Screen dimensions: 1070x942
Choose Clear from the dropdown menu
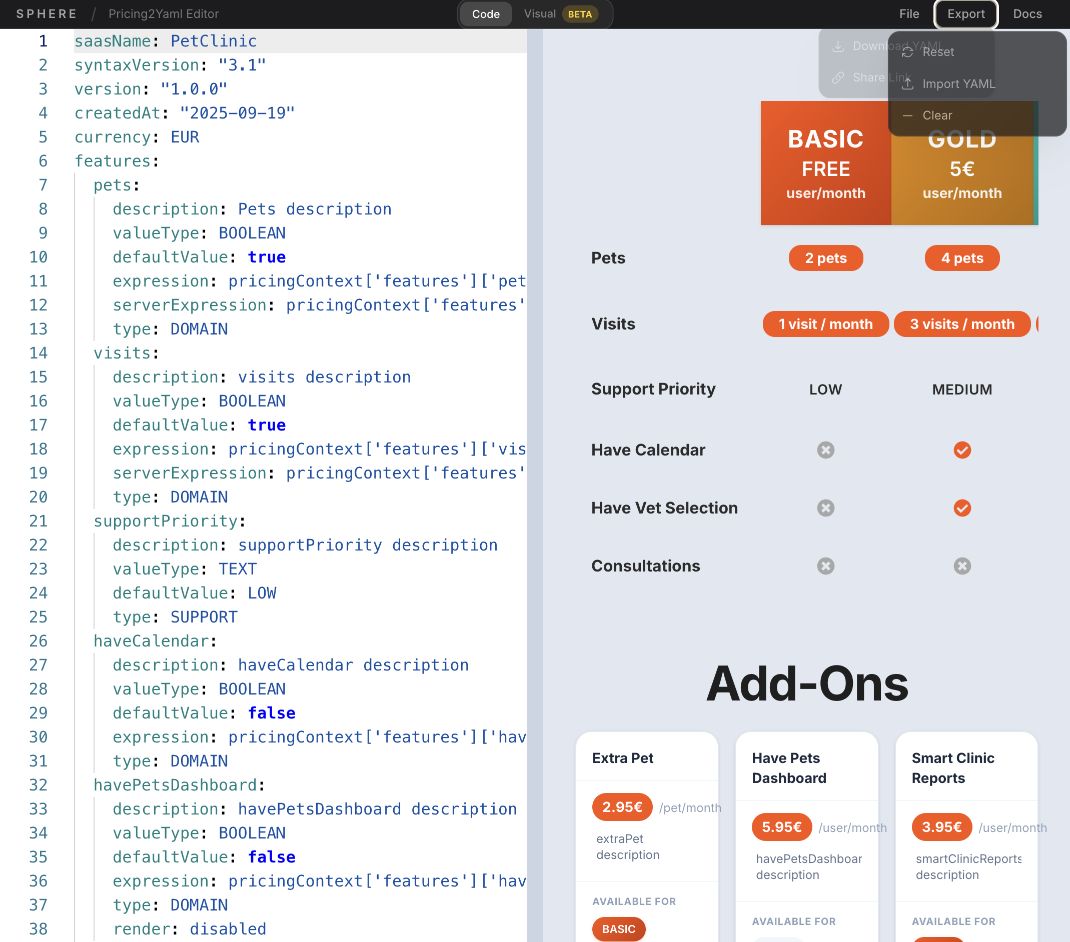click(977, 115)
